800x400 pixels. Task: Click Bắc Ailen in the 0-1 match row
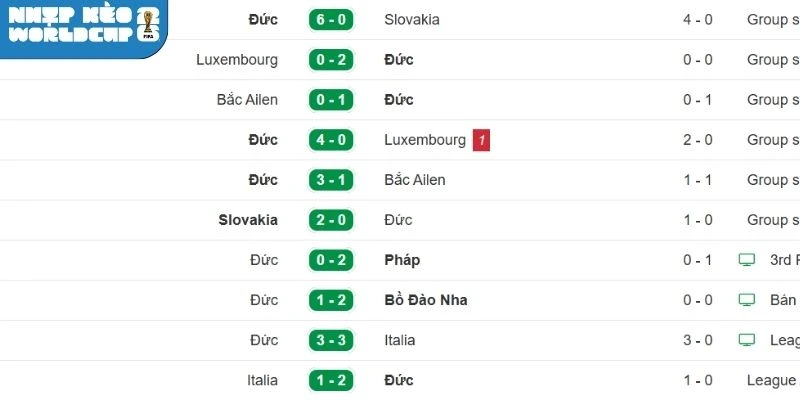pos(247,100)
